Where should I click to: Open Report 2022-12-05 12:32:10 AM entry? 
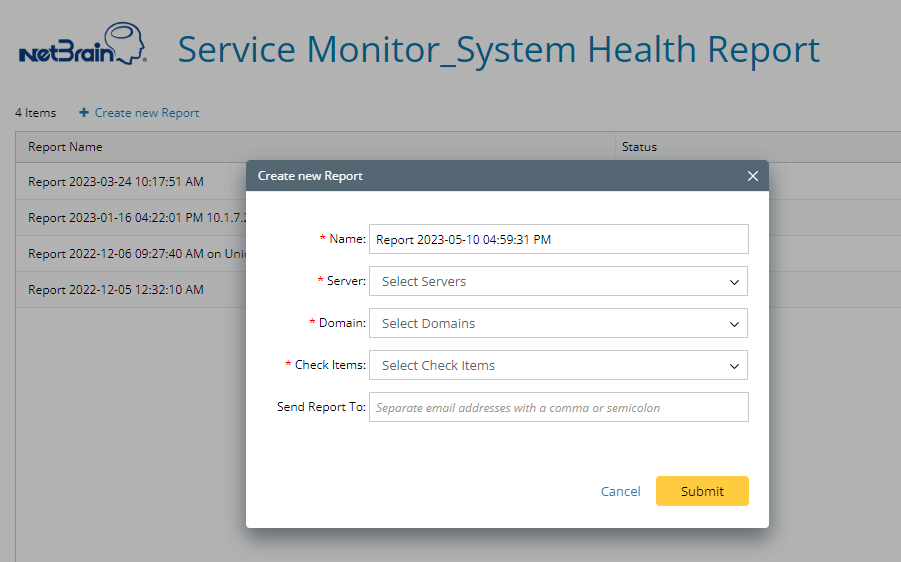click(x=116, y=290)
